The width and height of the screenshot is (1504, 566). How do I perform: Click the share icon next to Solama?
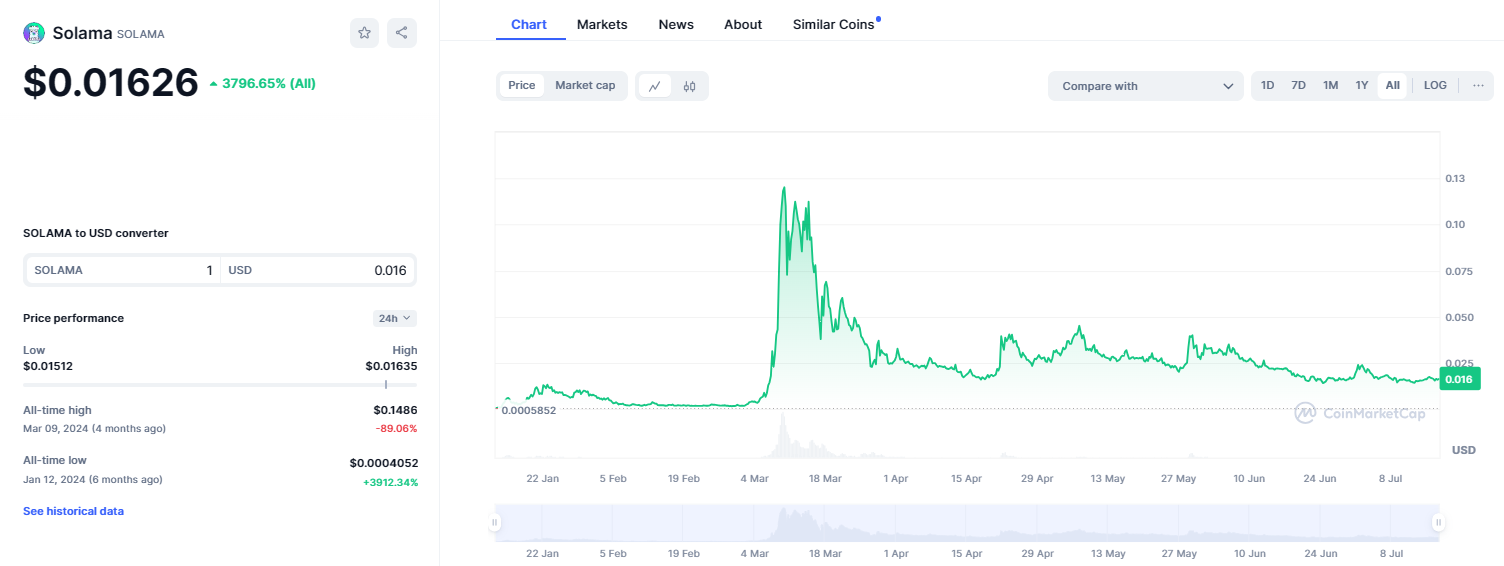401,33
